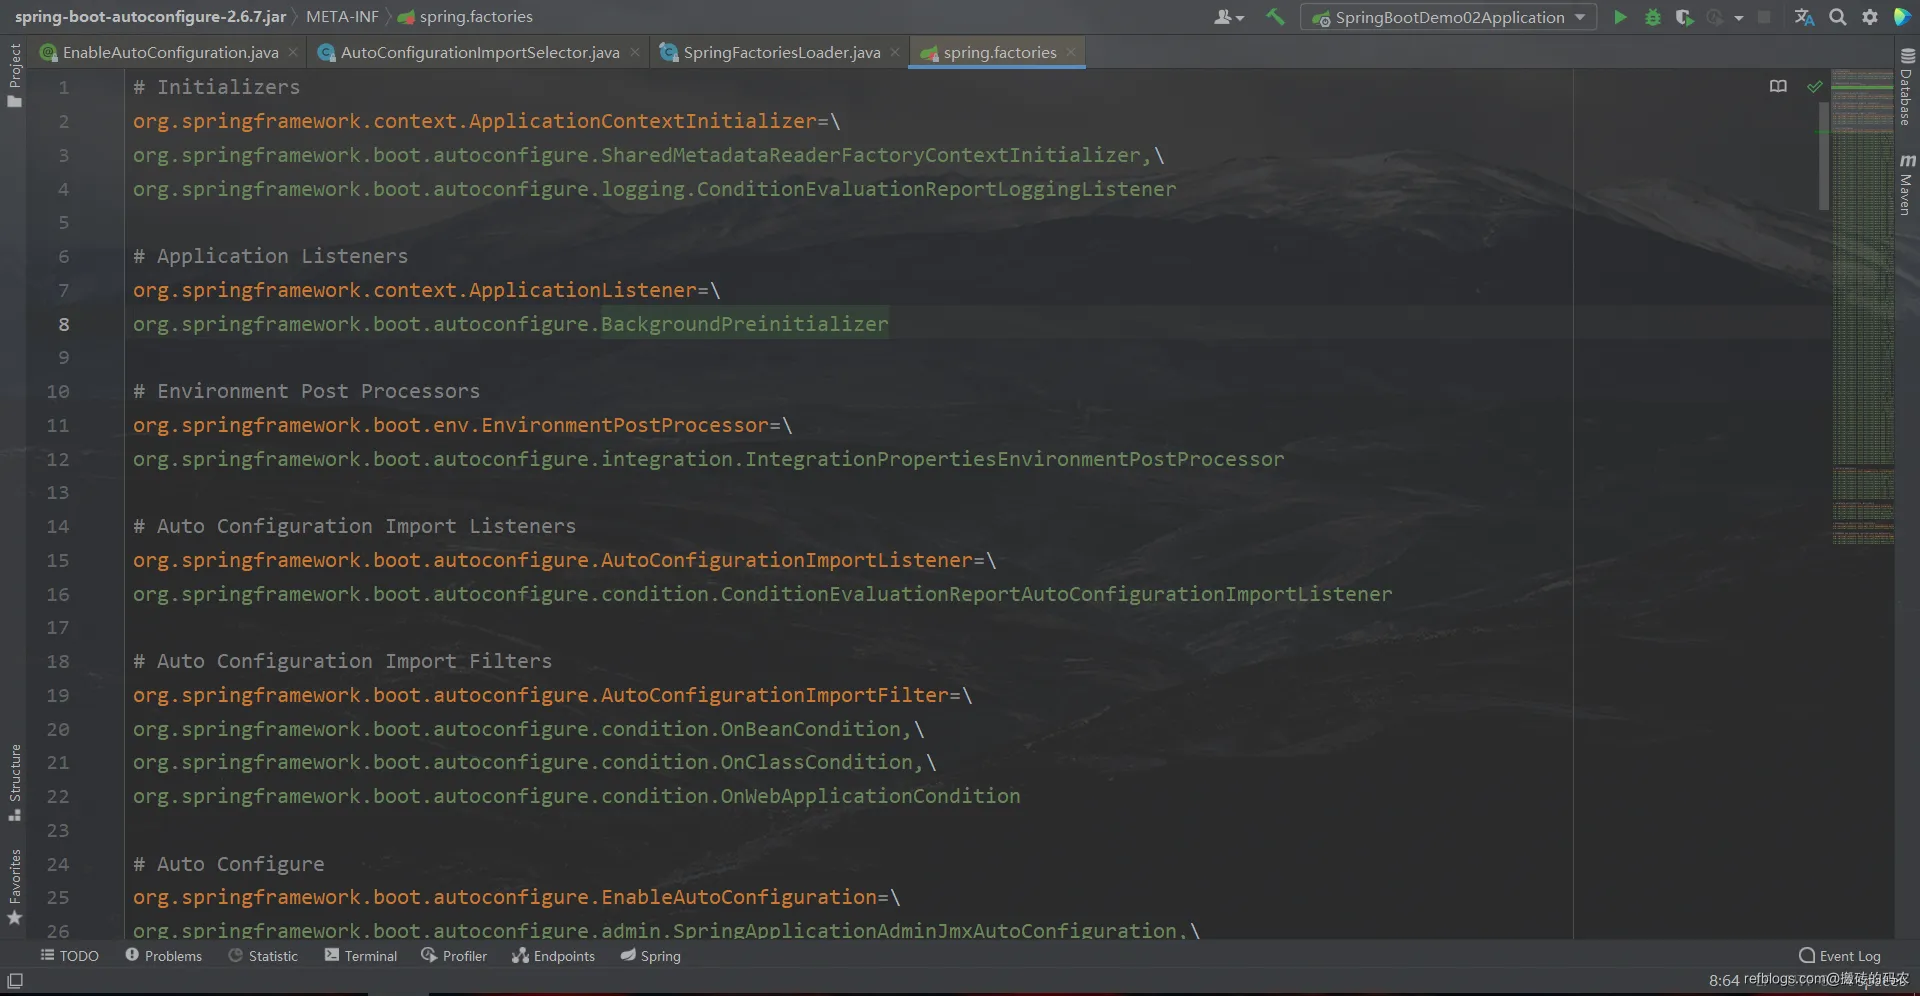Toggle the Project tool window

pyautogui.click(x=14, y=75)
